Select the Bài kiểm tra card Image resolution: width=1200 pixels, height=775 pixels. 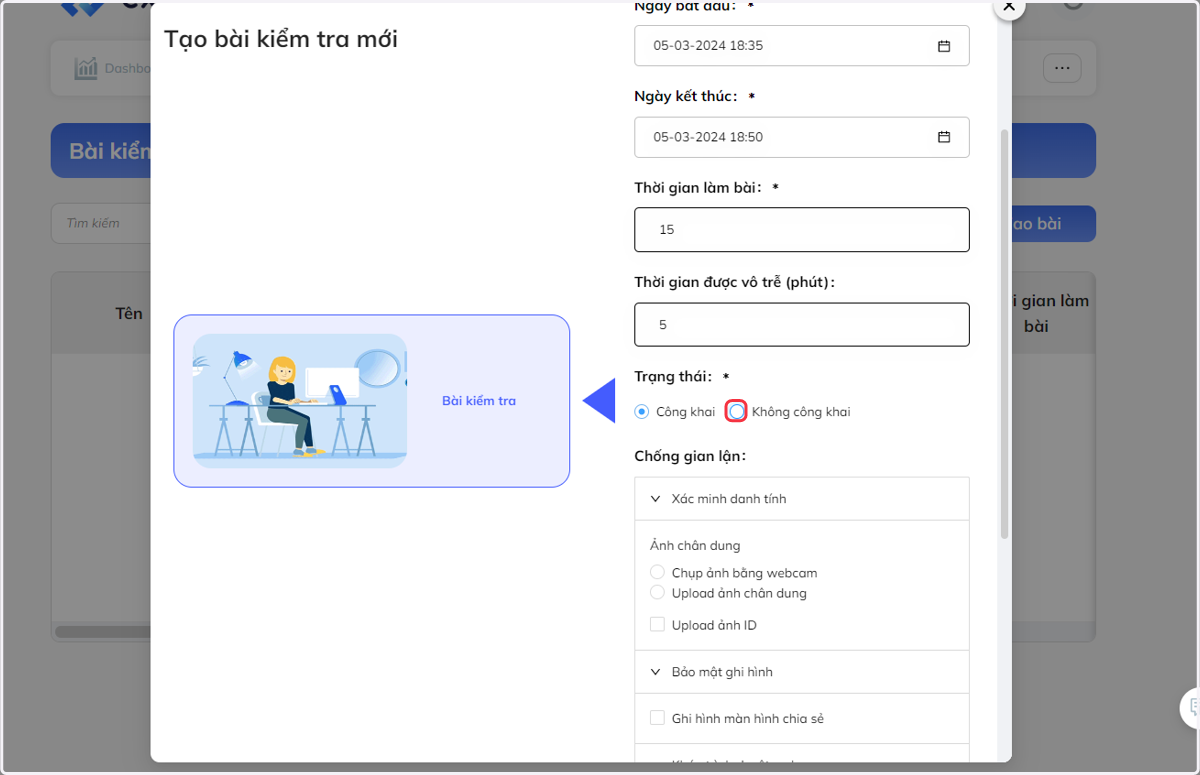pos(371,401)
